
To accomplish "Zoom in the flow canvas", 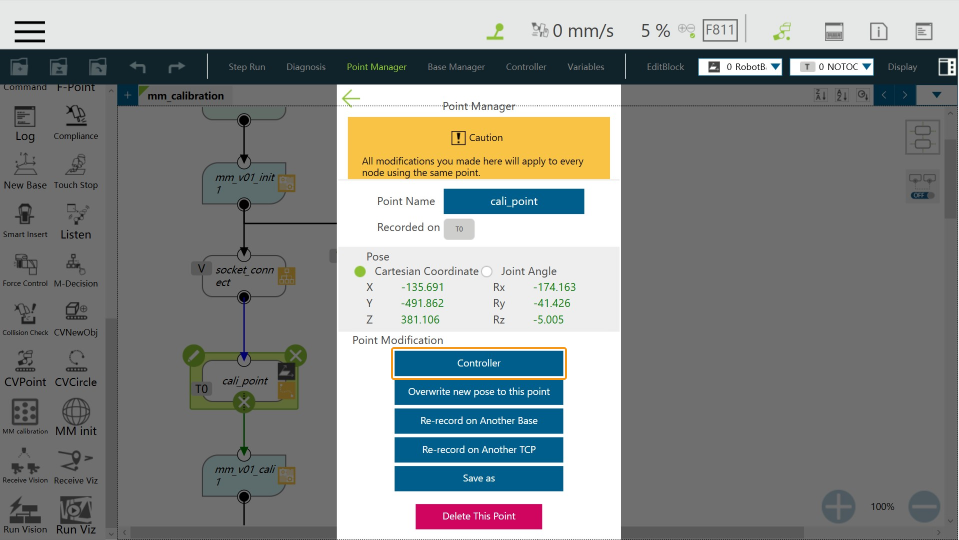I will tap(839, 506).
